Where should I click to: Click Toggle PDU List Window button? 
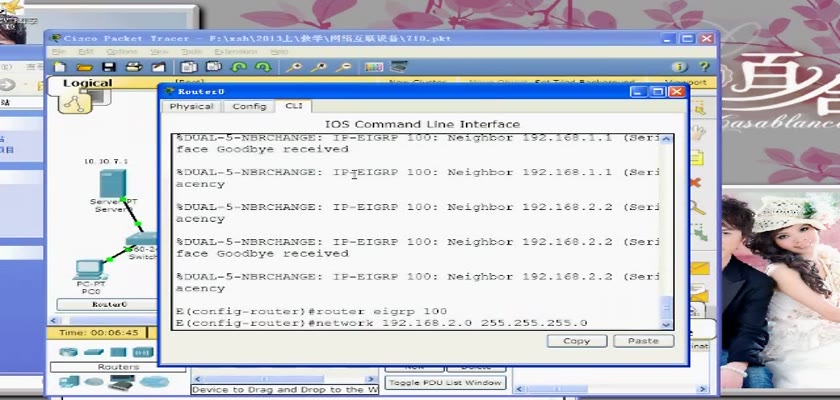(x=445, y=383)
